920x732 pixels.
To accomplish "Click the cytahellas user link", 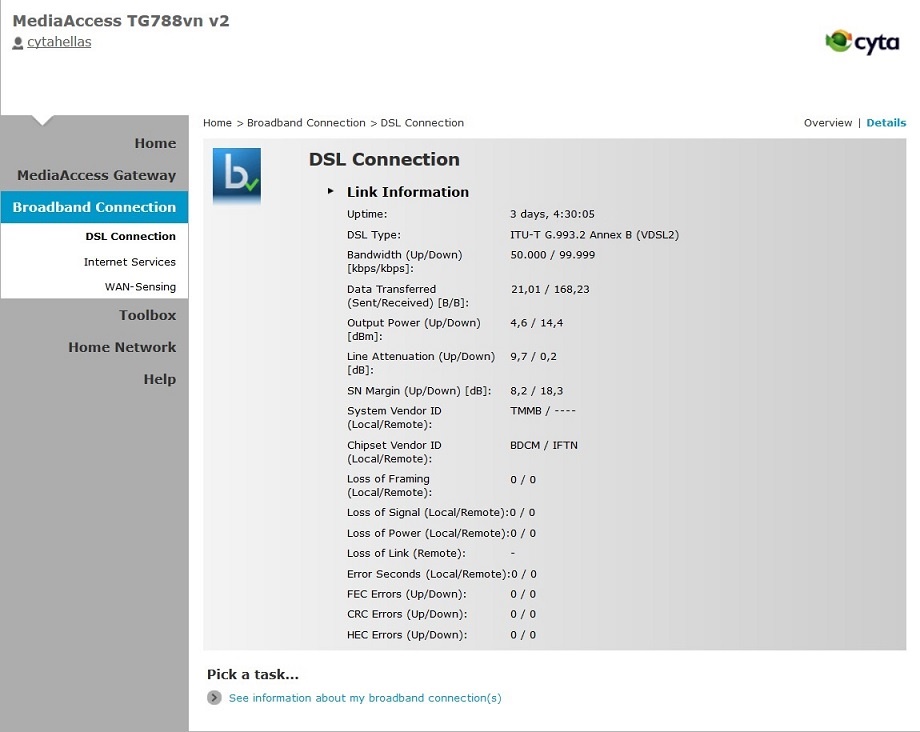I will (59, 42).
